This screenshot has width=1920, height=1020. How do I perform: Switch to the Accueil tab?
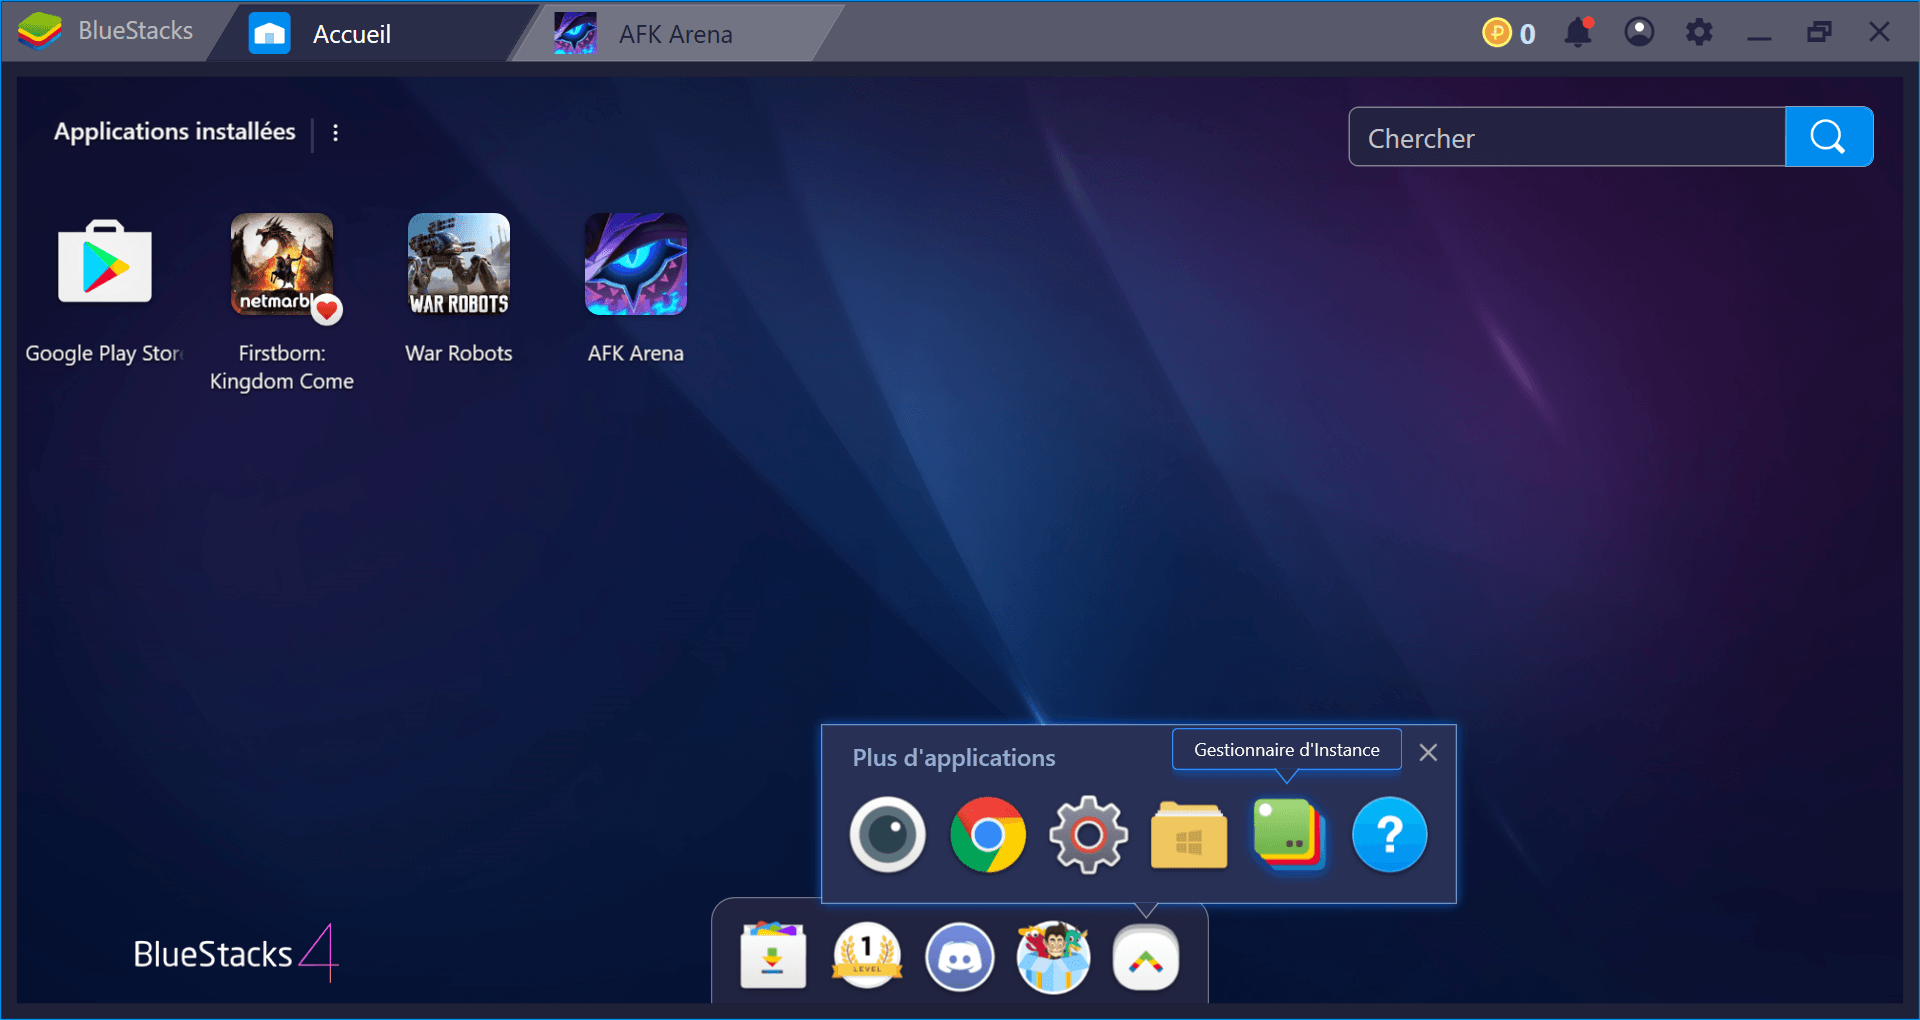372,33
